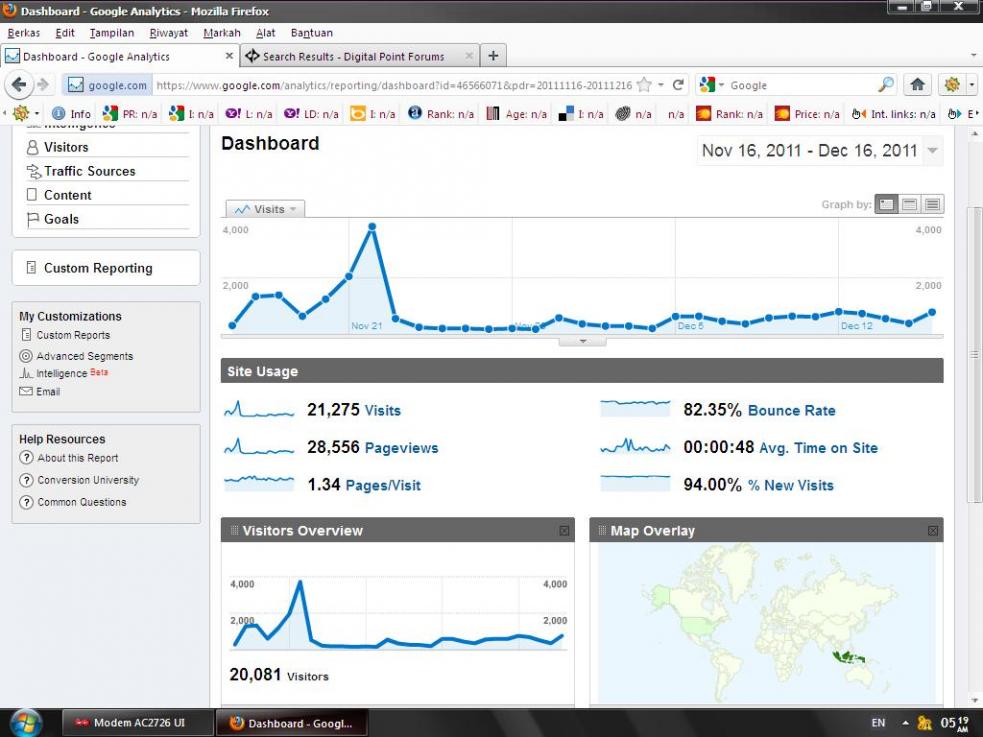Click the LD: n/a Yahoo toolbar item
Viewport: 983px width, 737px height.
coord(311,113)
